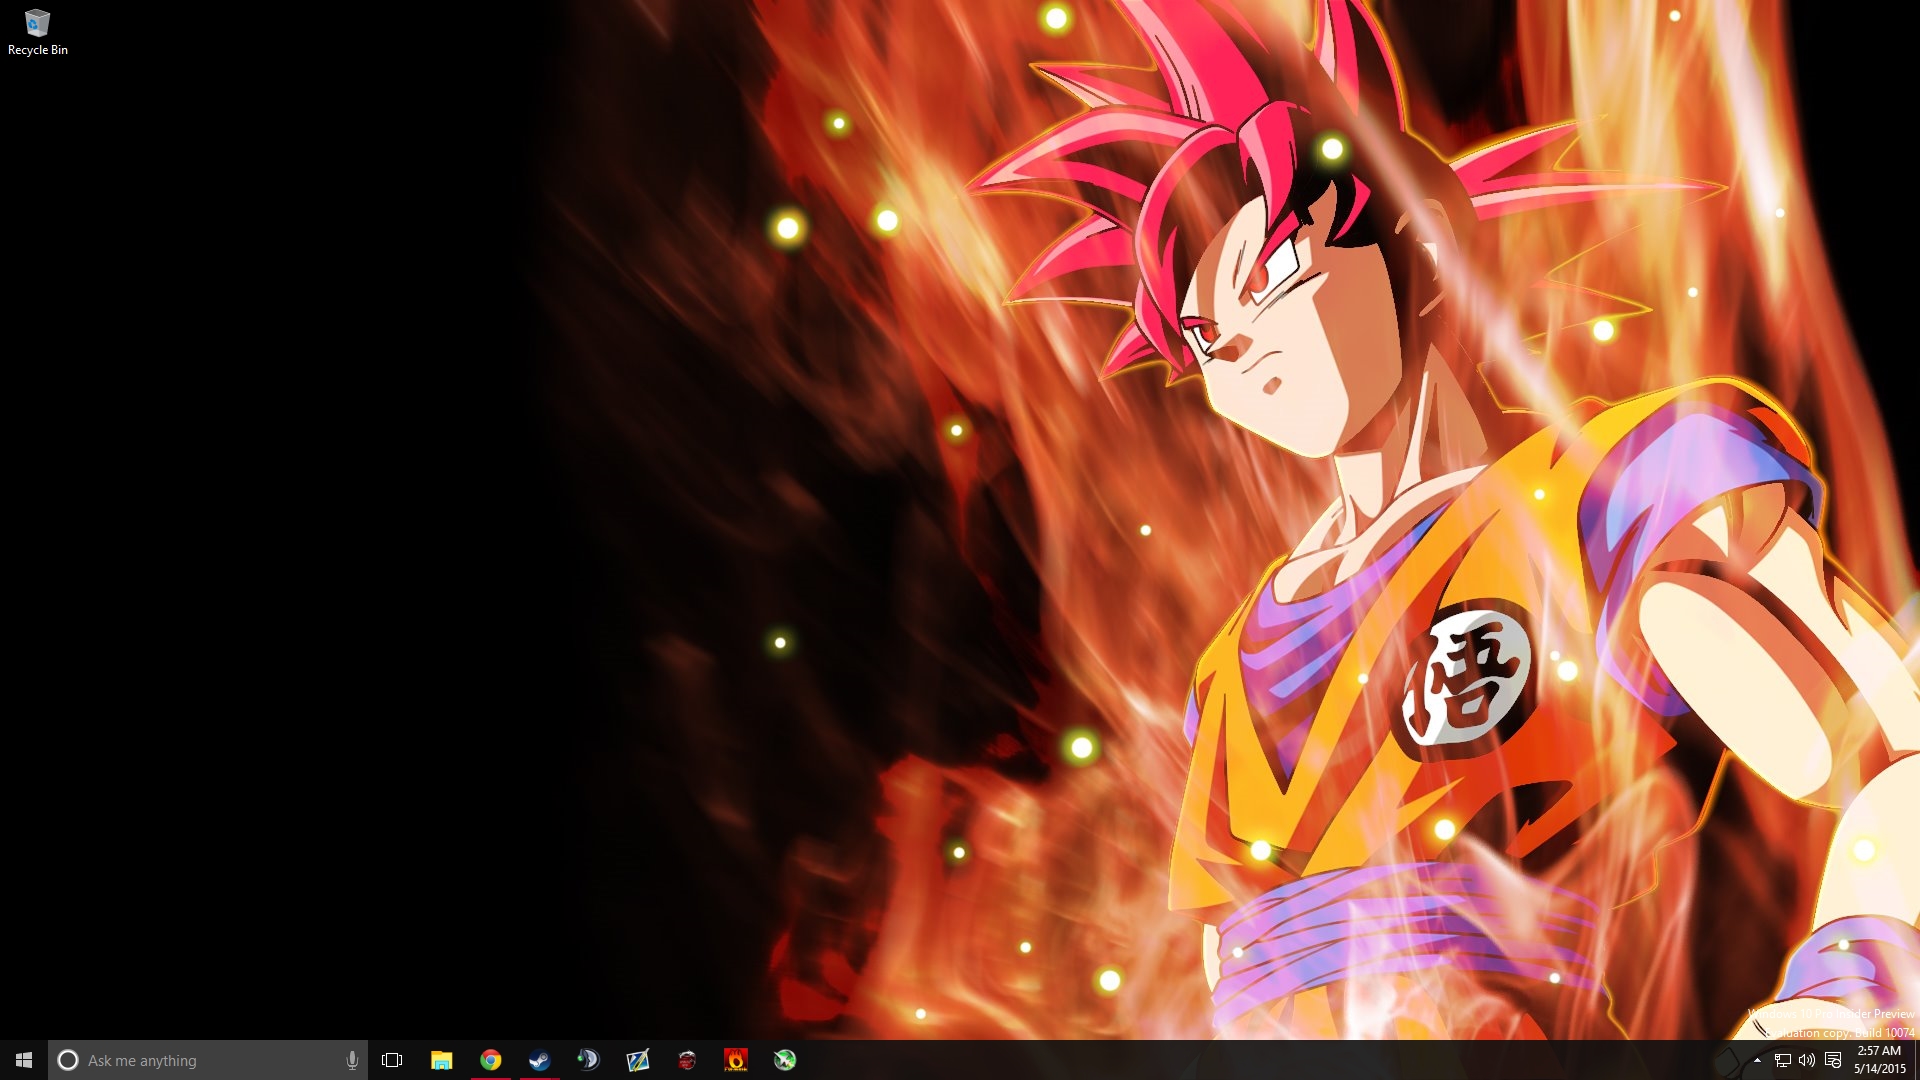Activate the Cortana microphone
Viewport: 1920px width, 1080px height.
click(352, 1060)
